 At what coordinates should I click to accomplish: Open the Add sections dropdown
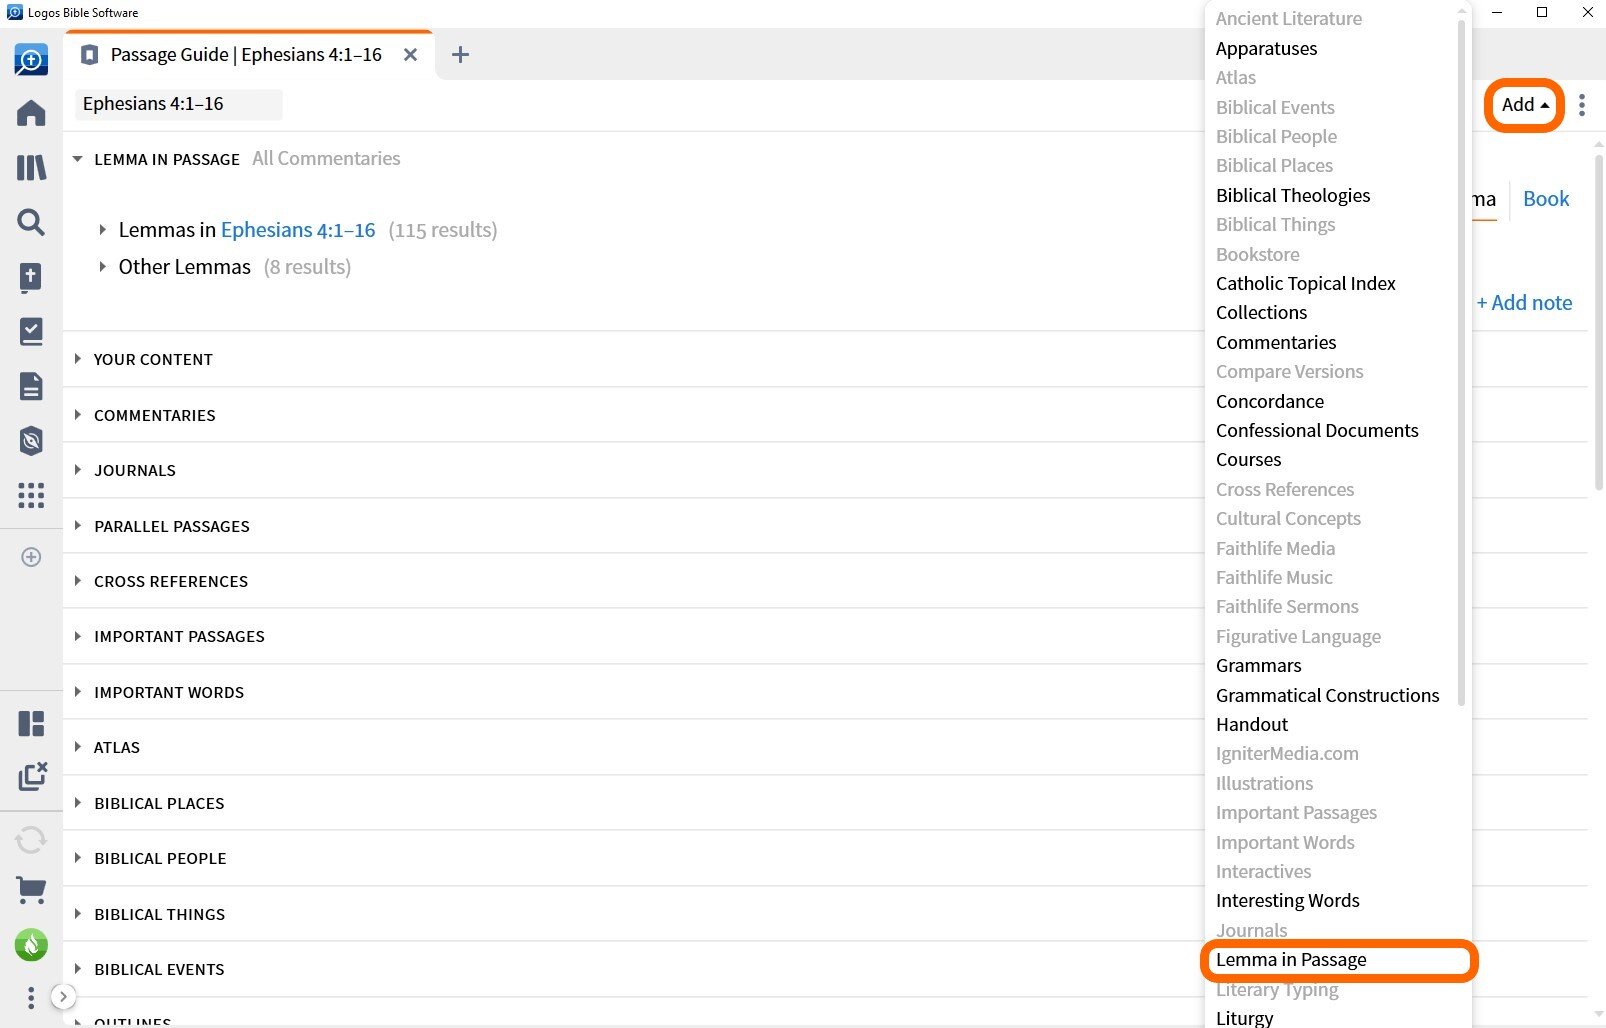(1525, 104)
